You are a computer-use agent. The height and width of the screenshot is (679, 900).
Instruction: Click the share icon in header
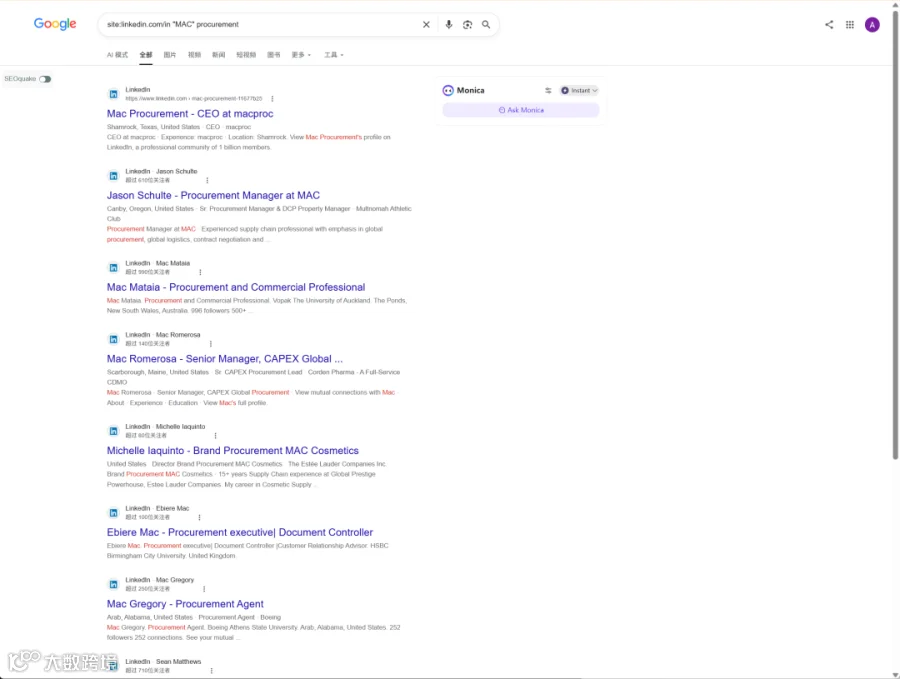coord(829,25)
